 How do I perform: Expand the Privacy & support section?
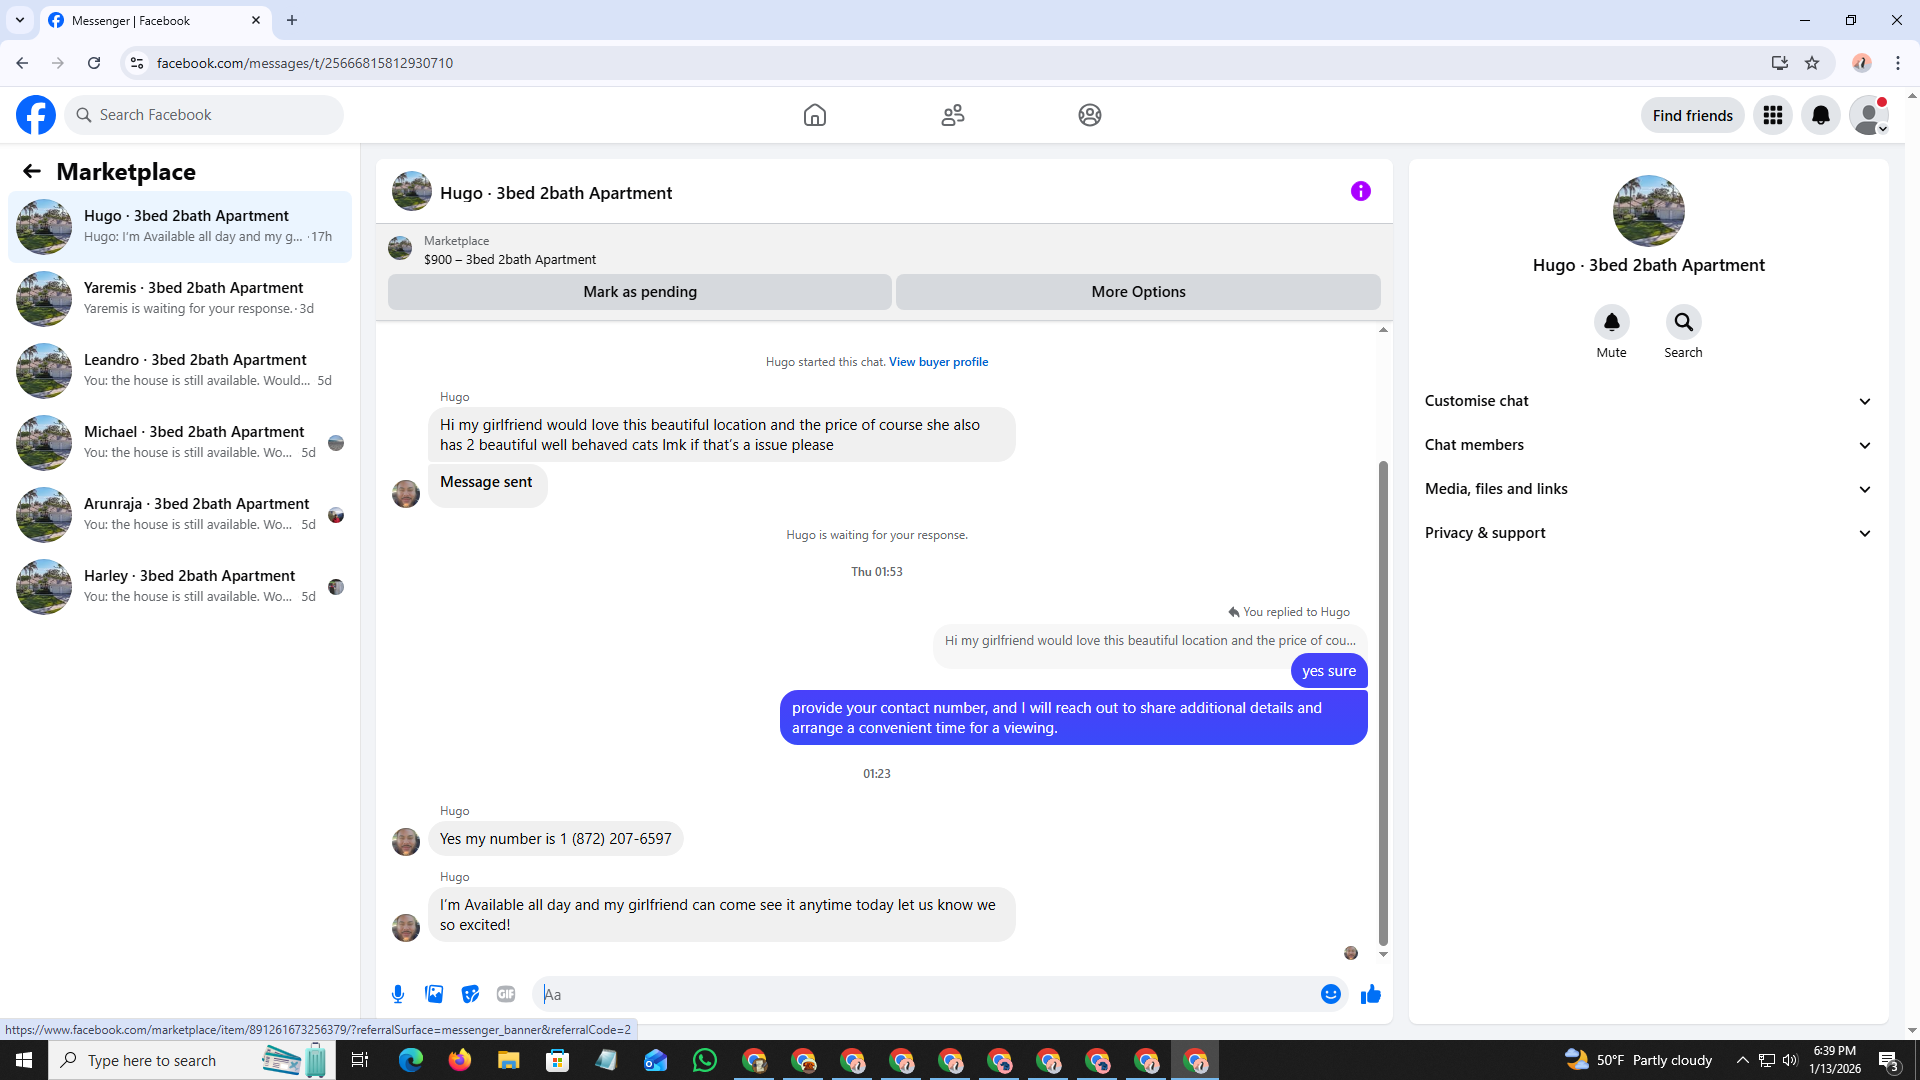(1648, 533)
